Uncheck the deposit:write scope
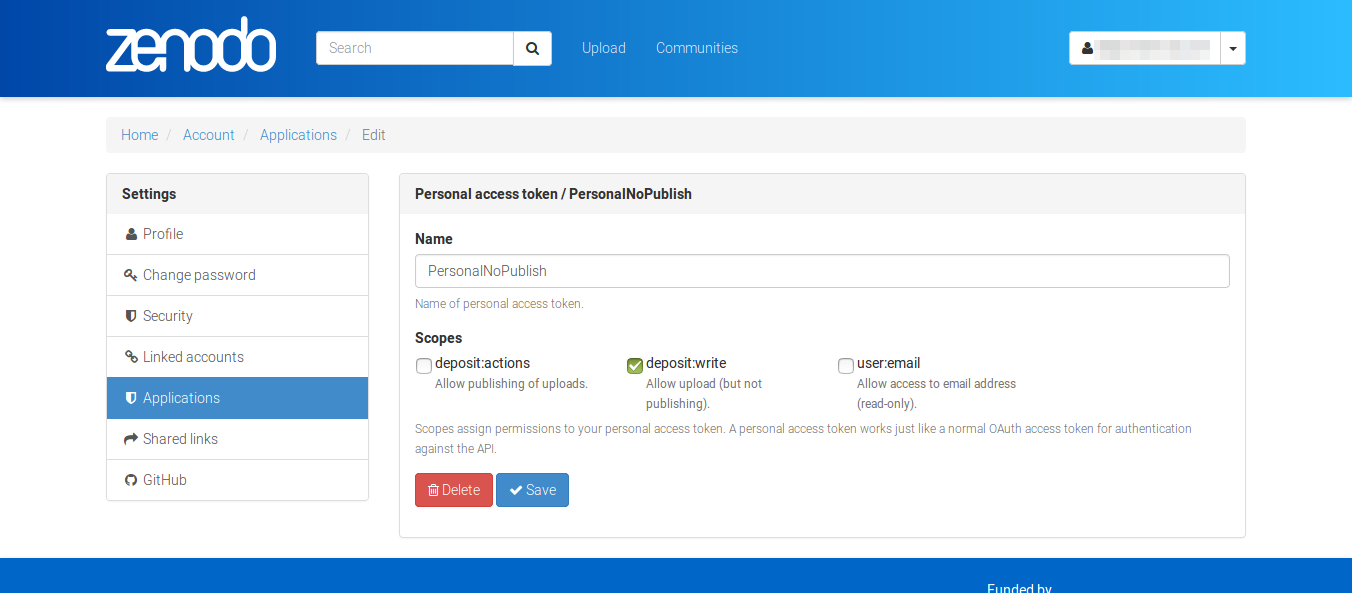The height and width of the screenshot is (593, 1352). [634, 365]
